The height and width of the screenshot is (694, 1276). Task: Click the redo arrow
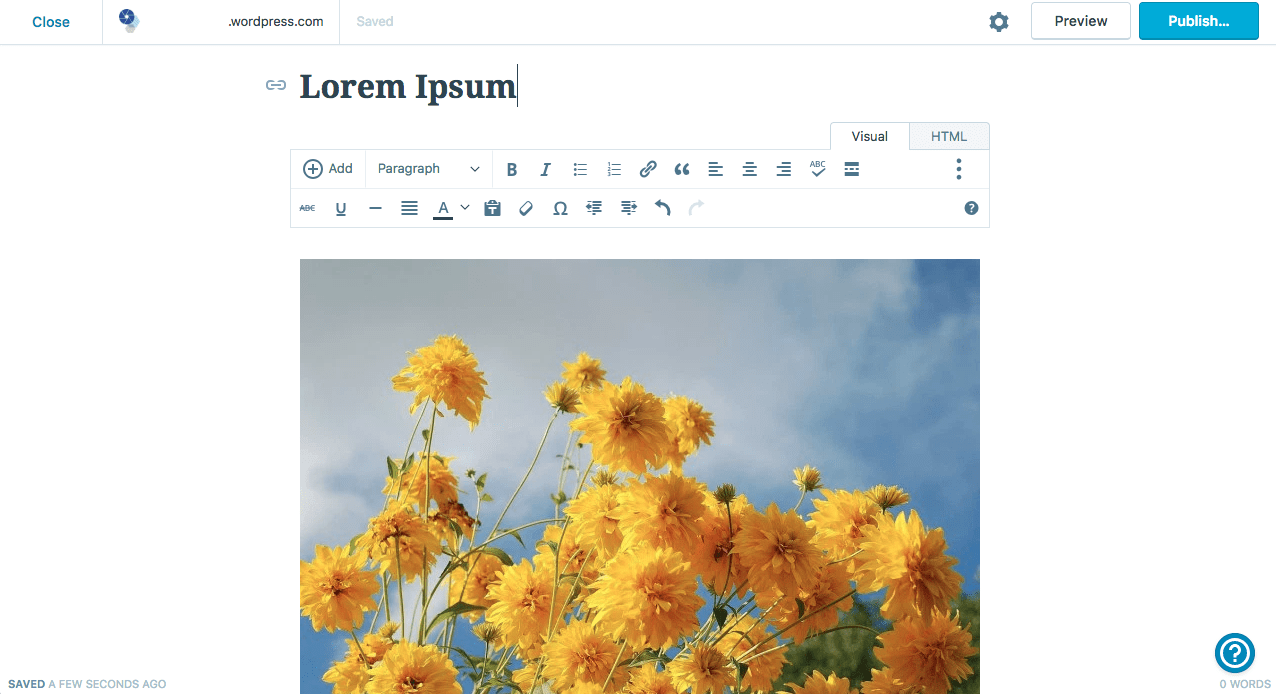[x=696, y=208]
